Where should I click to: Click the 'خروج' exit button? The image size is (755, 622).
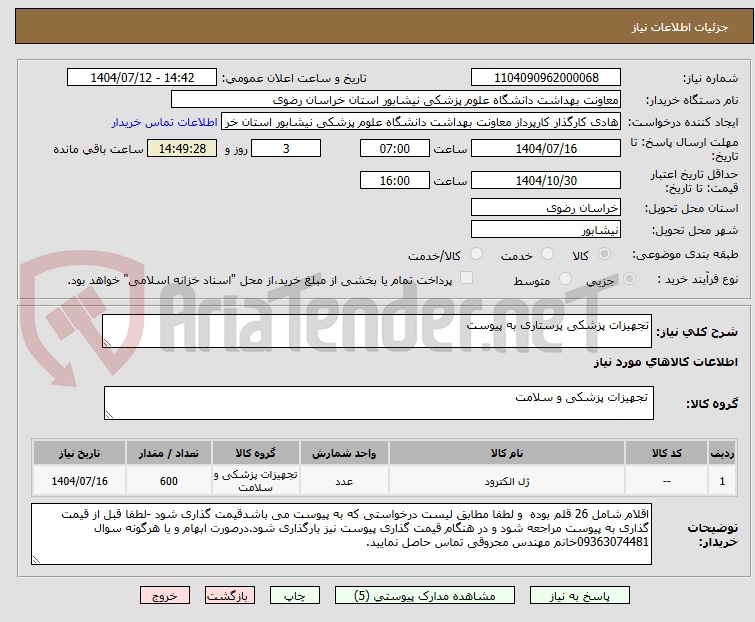point(165,596)
